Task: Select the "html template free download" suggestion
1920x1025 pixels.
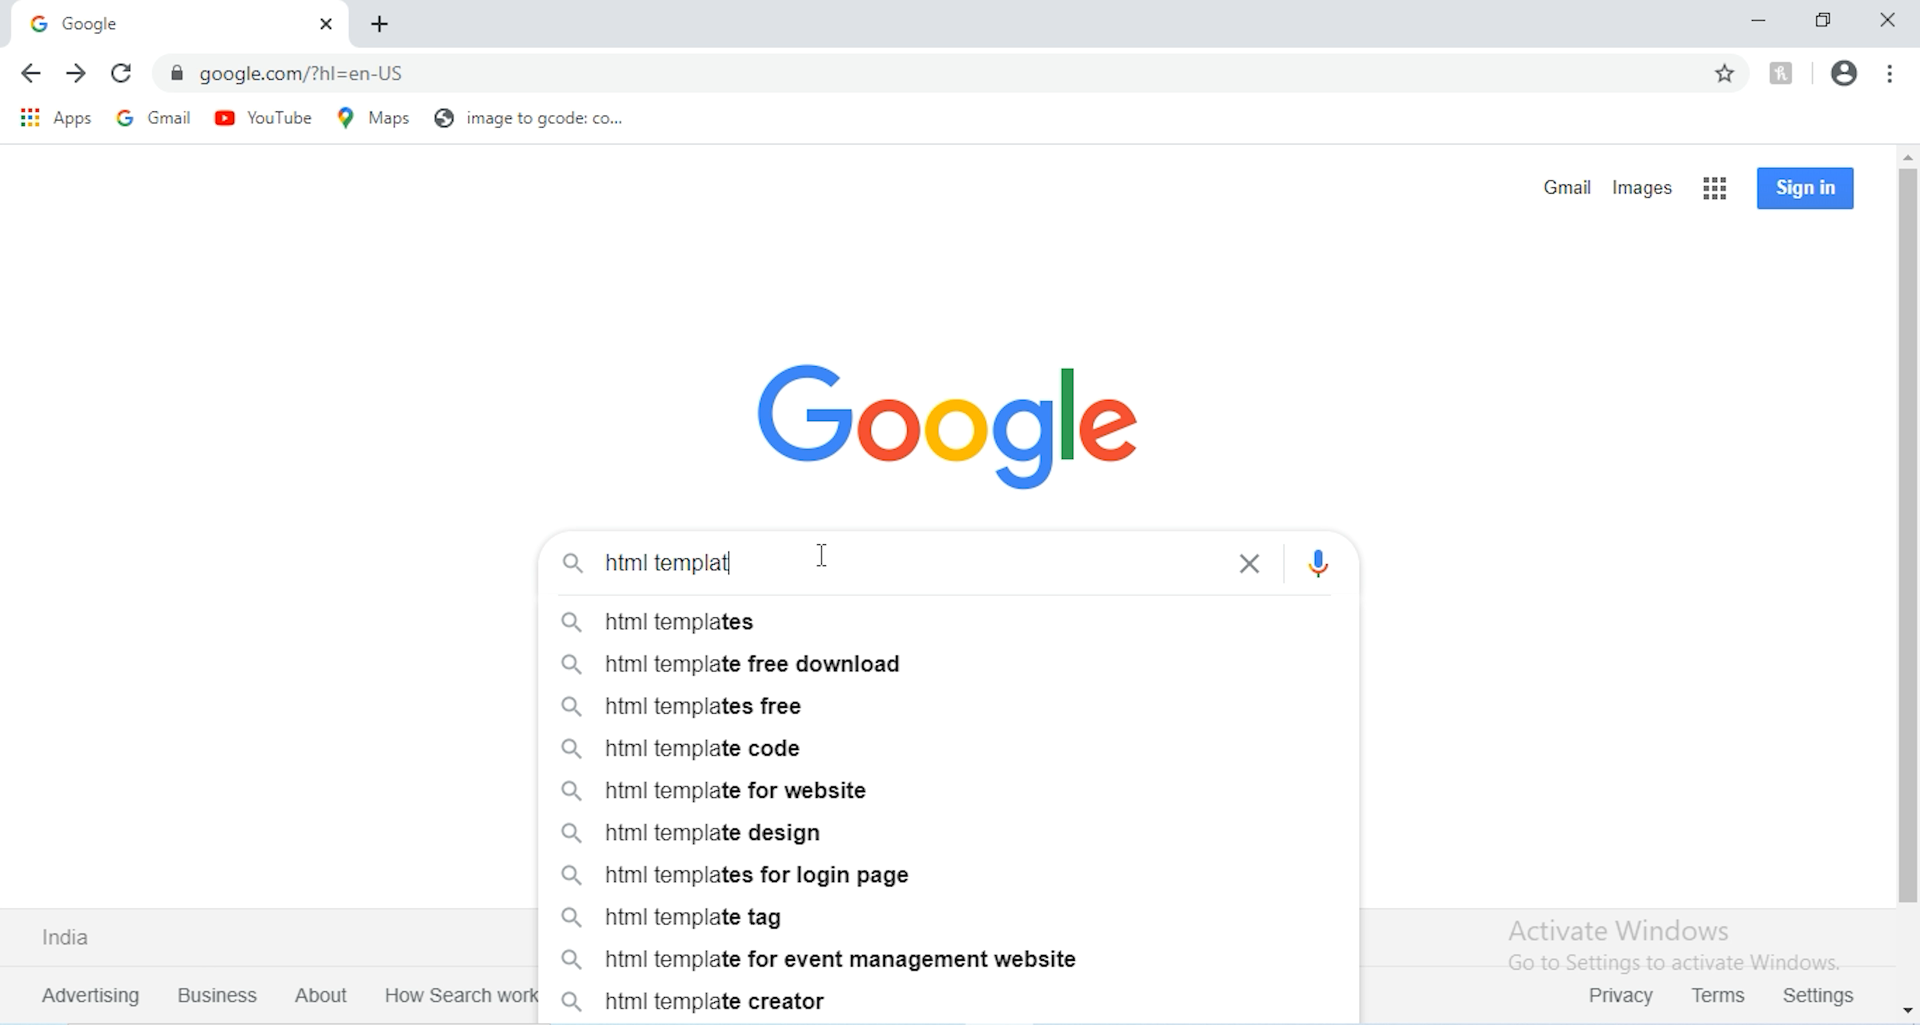Action: (752, 665)
